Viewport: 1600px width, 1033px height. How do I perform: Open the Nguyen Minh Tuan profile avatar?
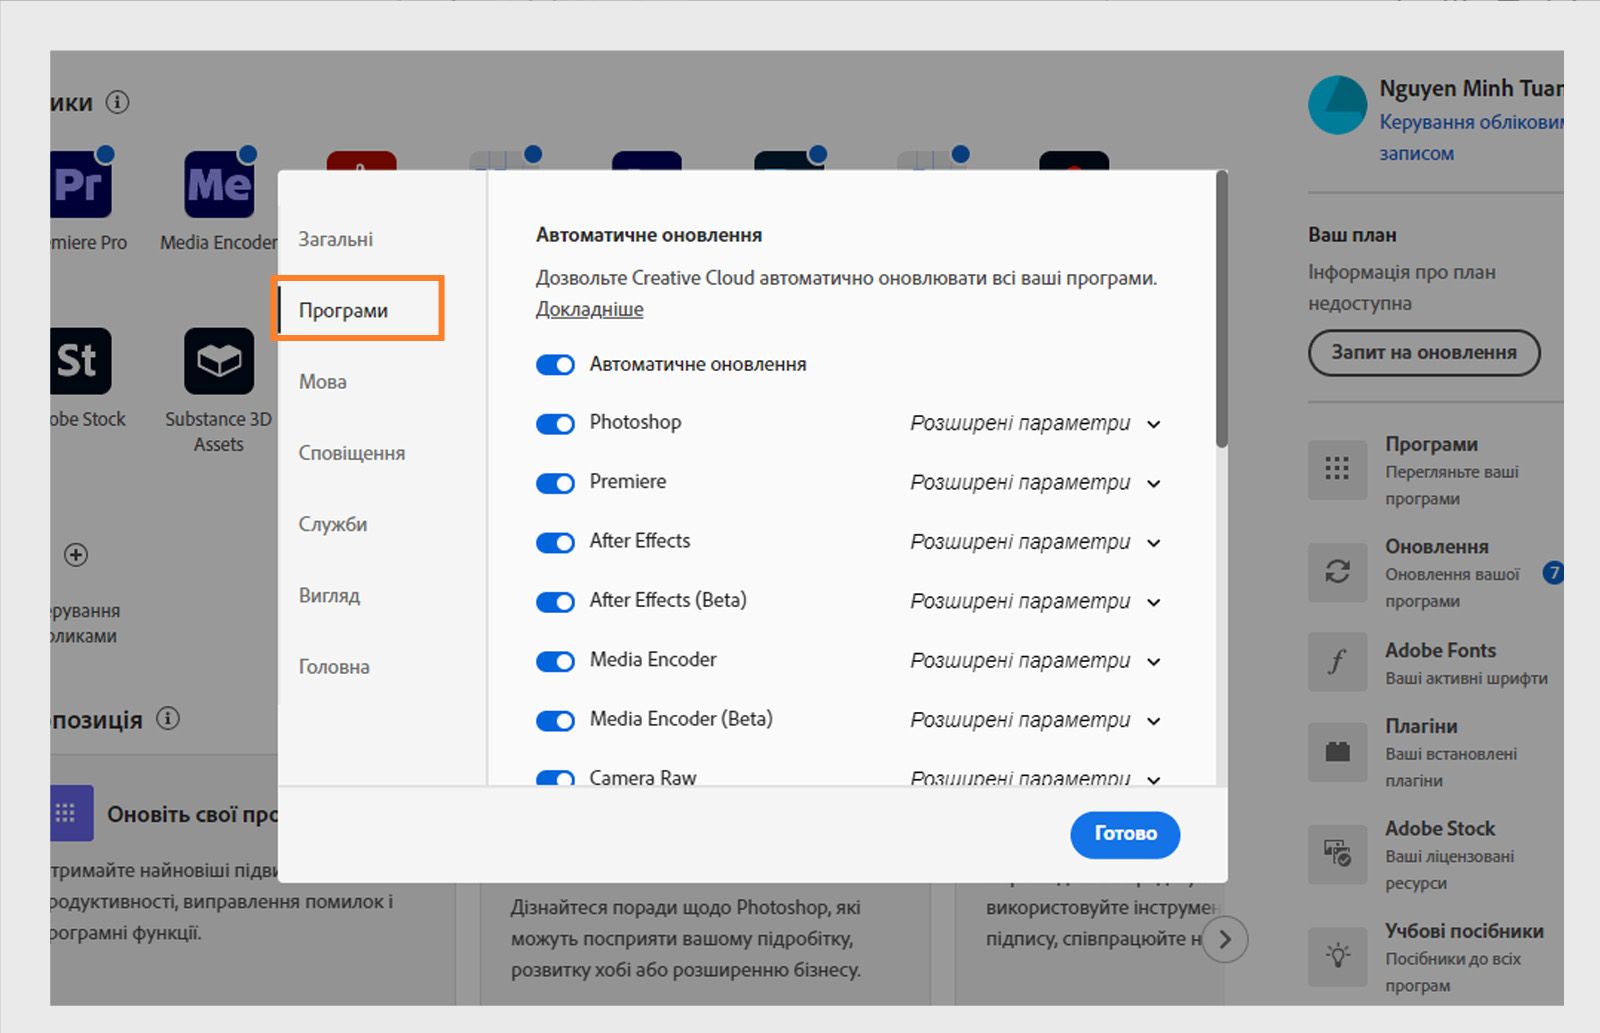(1338, 104)
